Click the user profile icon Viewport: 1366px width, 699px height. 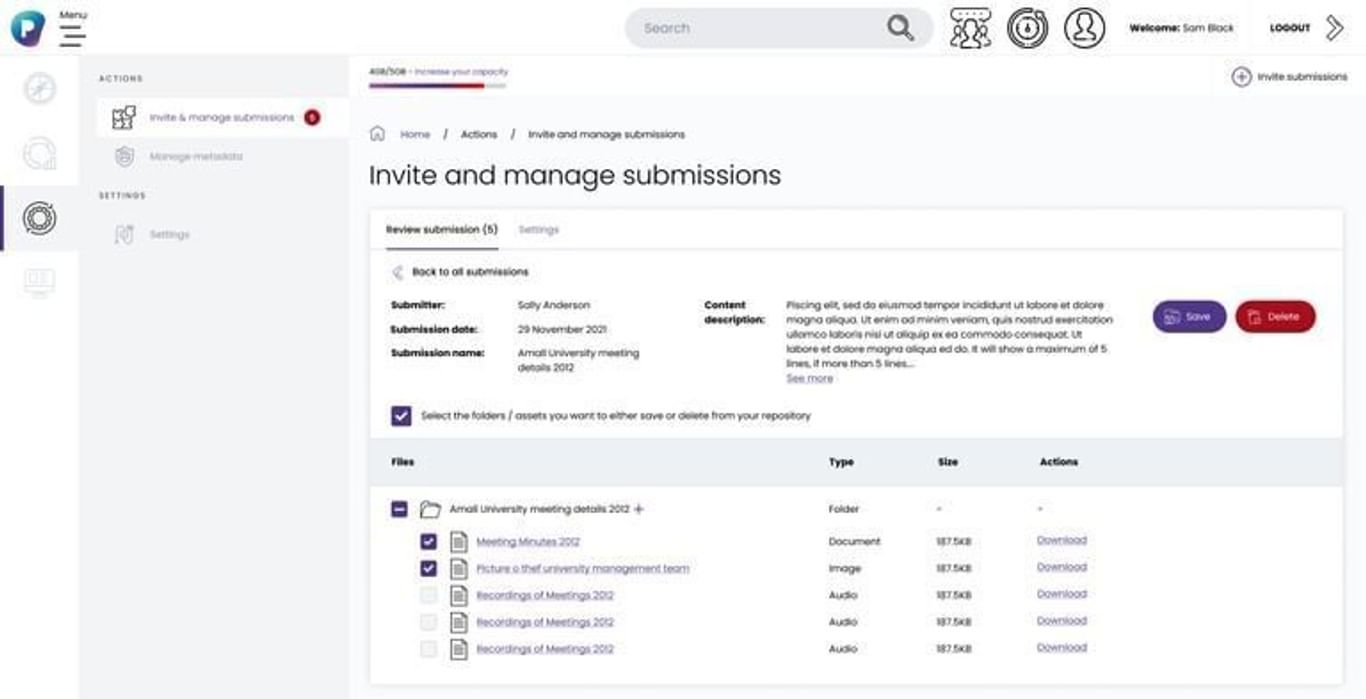[1084, 28]
